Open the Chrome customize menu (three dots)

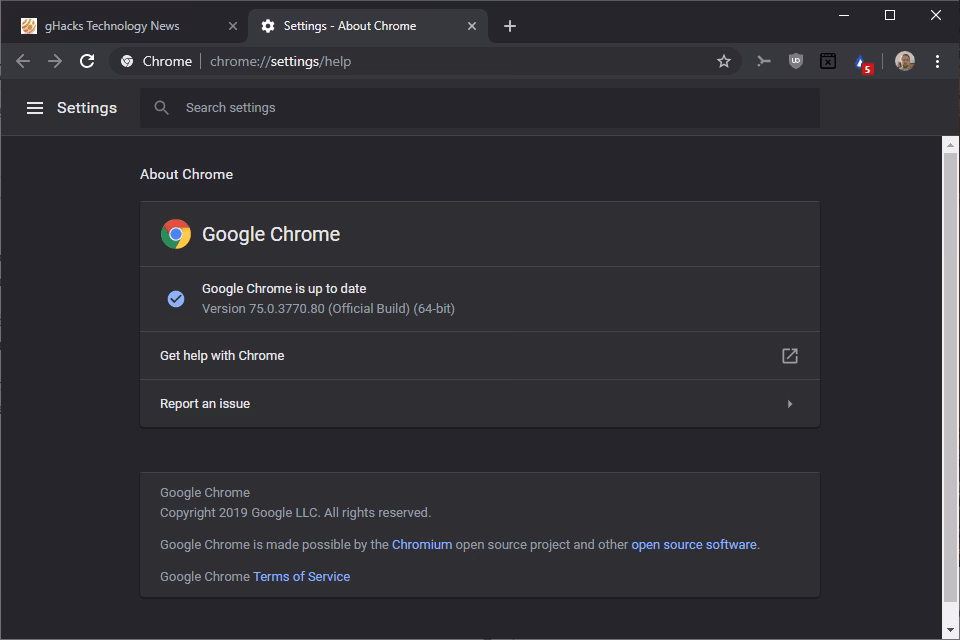click(937, 61)
